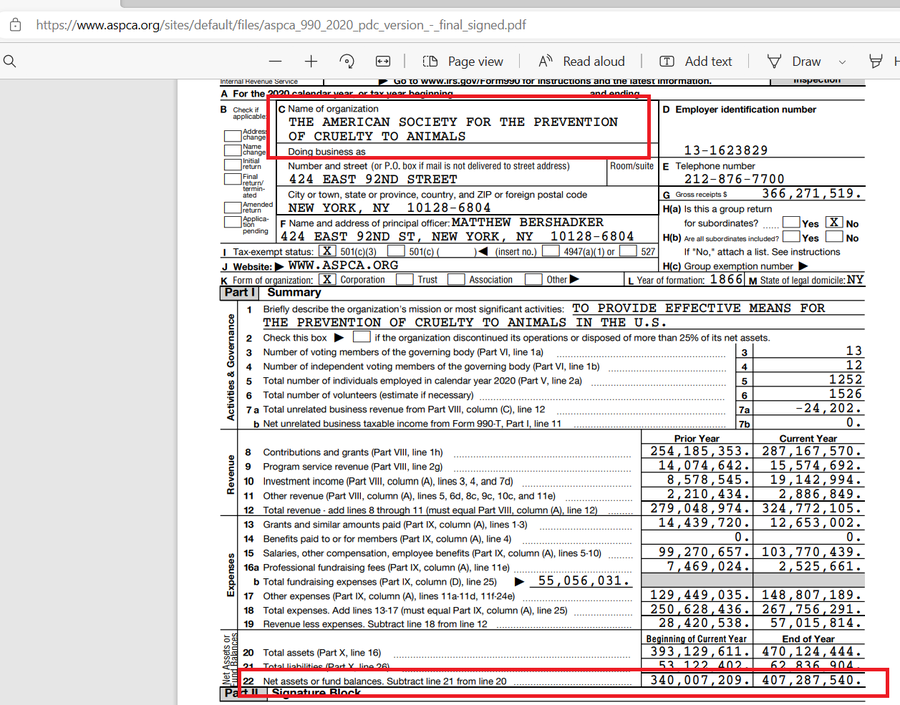Click the site lock icon in address bar

pos(15,25)
